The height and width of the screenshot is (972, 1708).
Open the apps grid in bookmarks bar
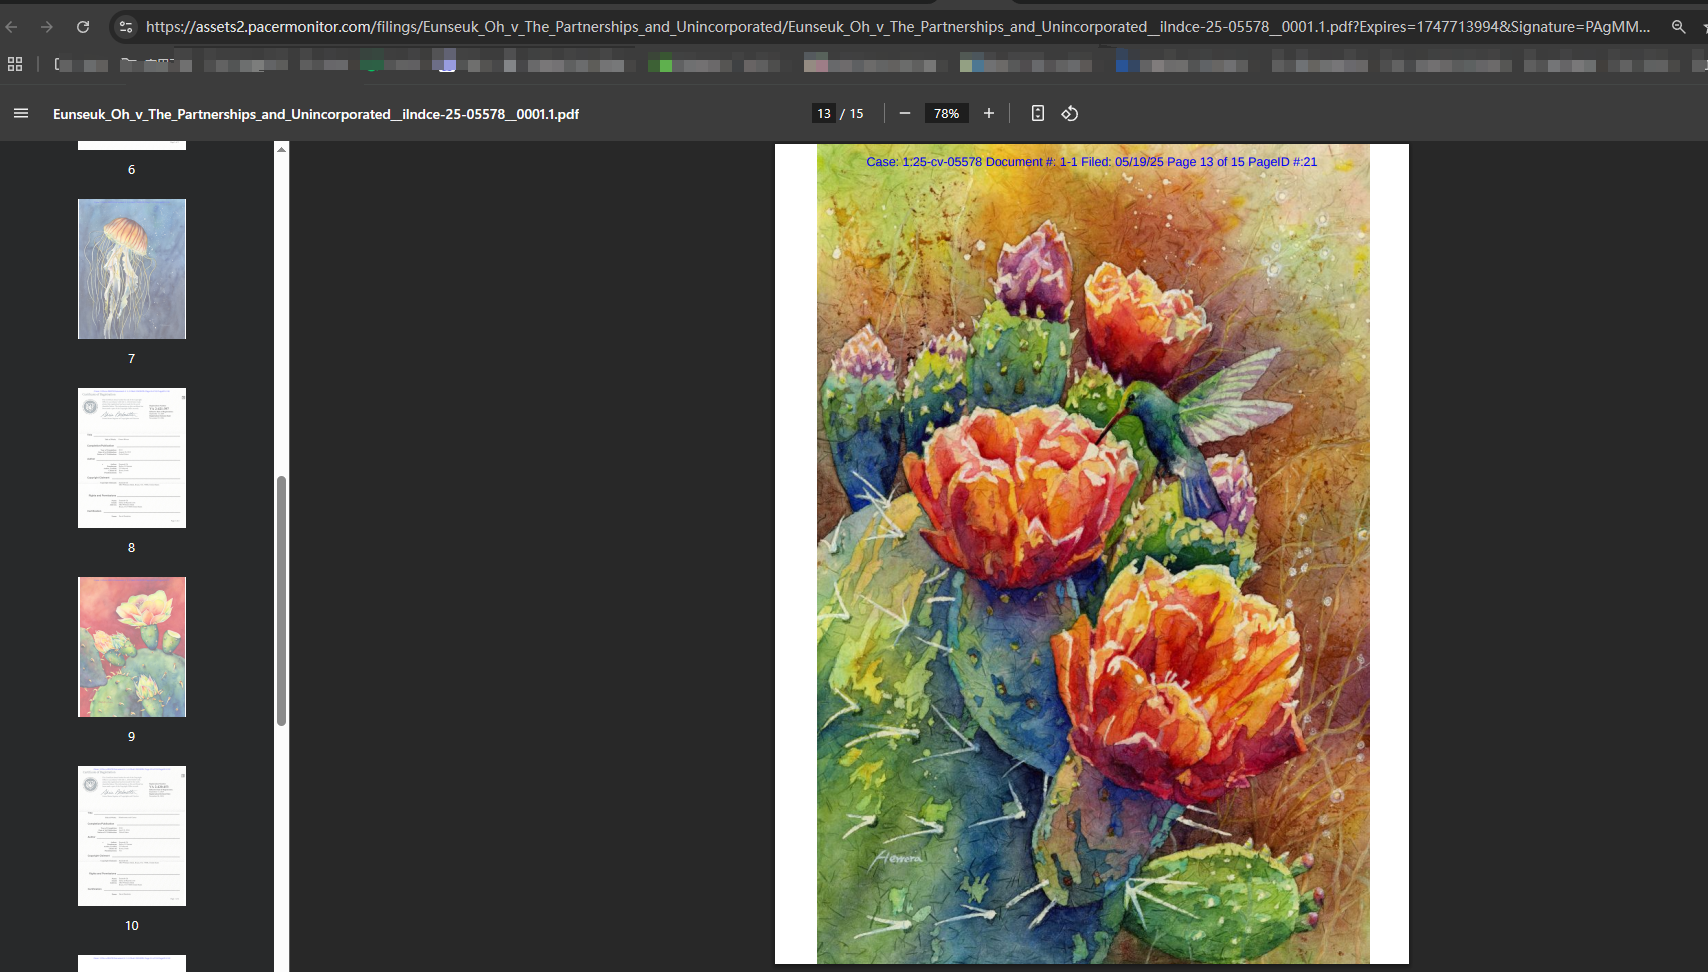point(15,65)
